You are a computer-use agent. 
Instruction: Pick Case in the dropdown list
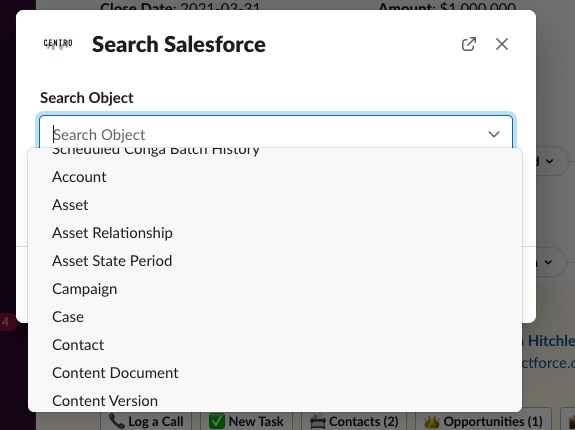click(x=275, y=317)
